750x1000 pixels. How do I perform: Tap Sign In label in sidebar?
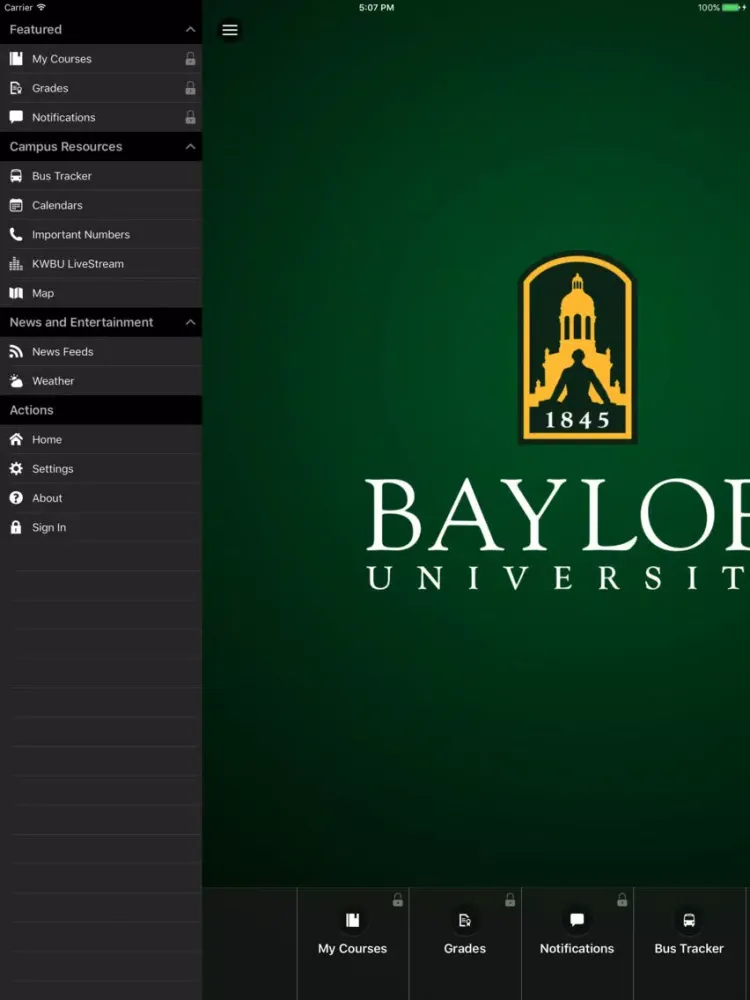(49, 527)
